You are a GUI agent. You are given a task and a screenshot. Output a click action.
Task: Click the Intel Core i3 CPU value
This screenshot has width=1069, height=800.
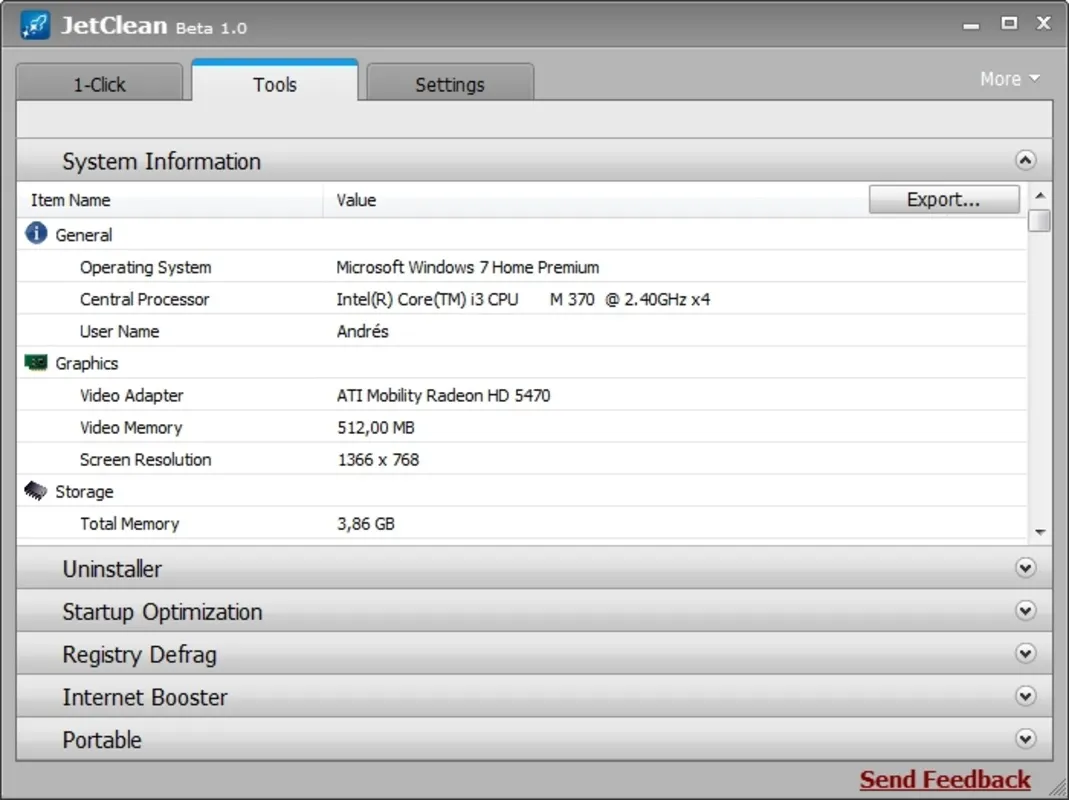523,299
